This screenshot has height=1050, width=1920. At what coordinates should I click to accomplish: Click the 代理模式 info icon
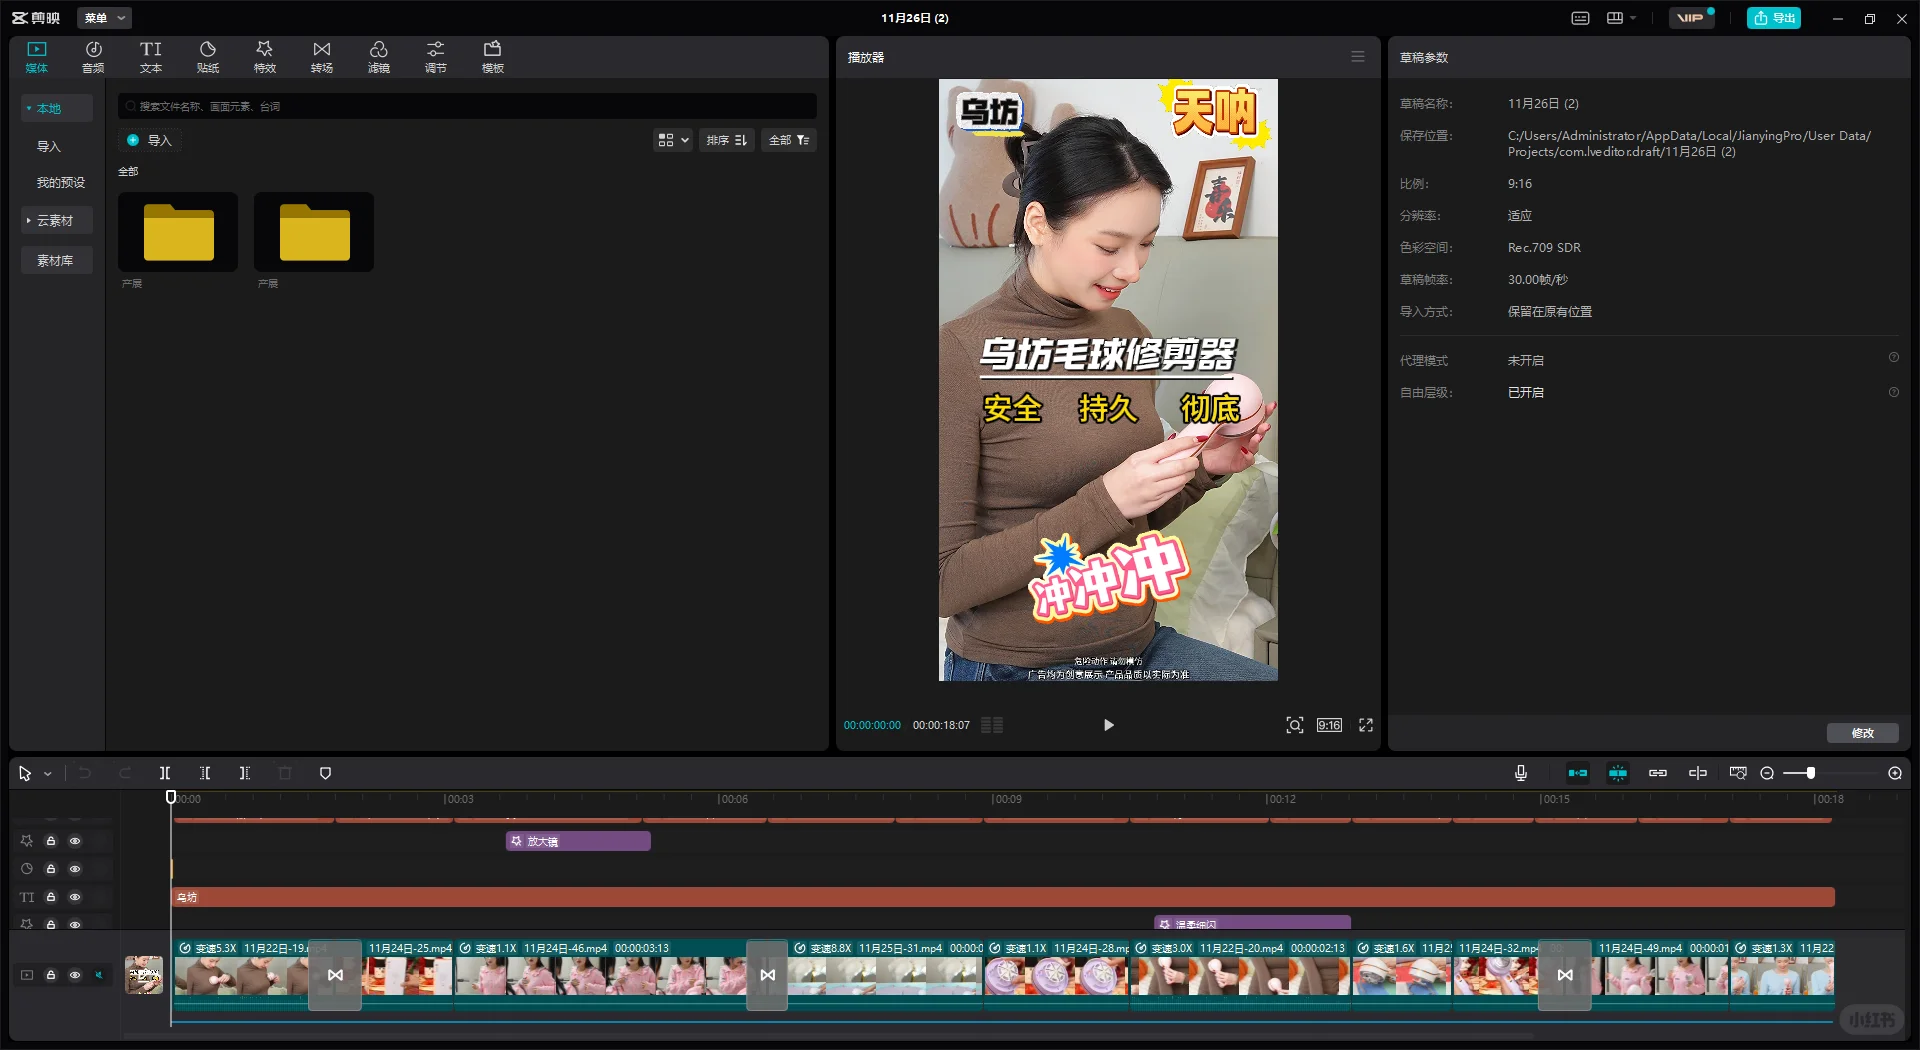coord(1893,358)
